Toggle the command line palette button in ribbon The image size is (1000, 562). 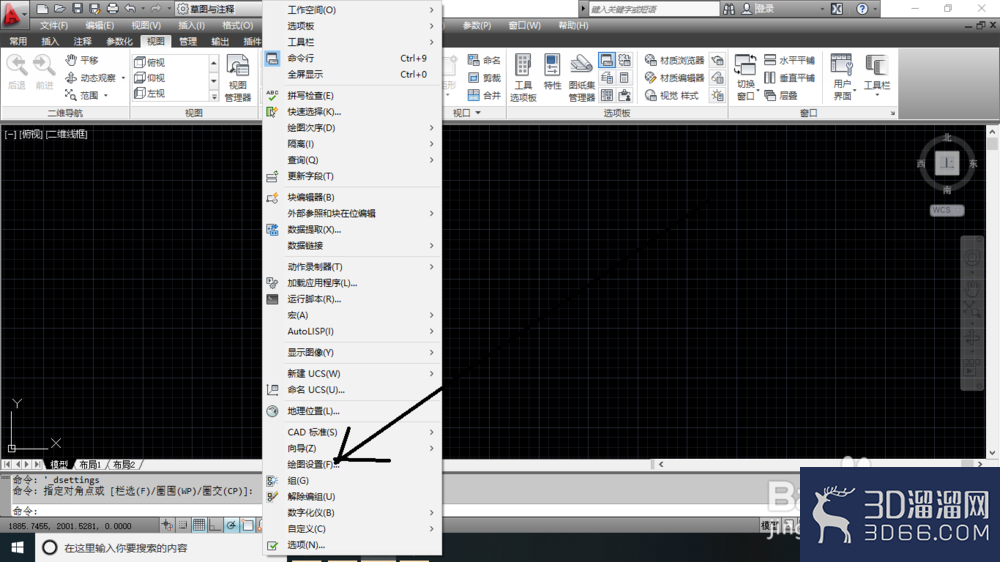607,60
